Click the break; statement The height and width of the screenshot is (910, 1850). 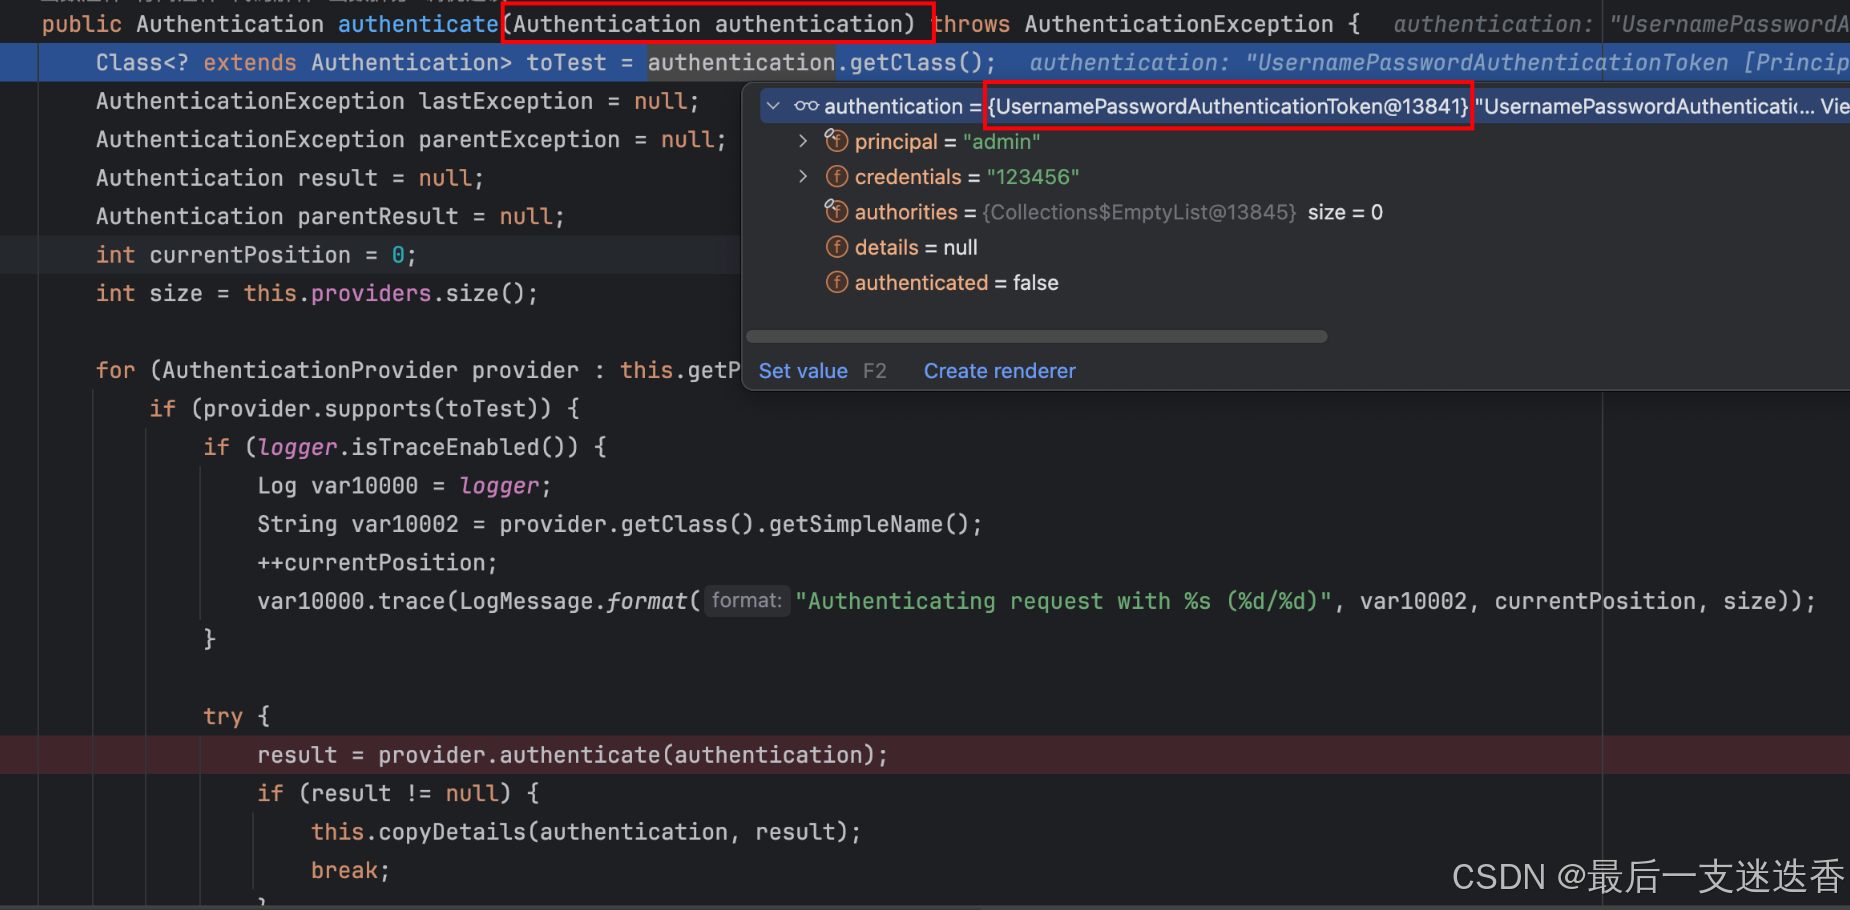point(350,870)
